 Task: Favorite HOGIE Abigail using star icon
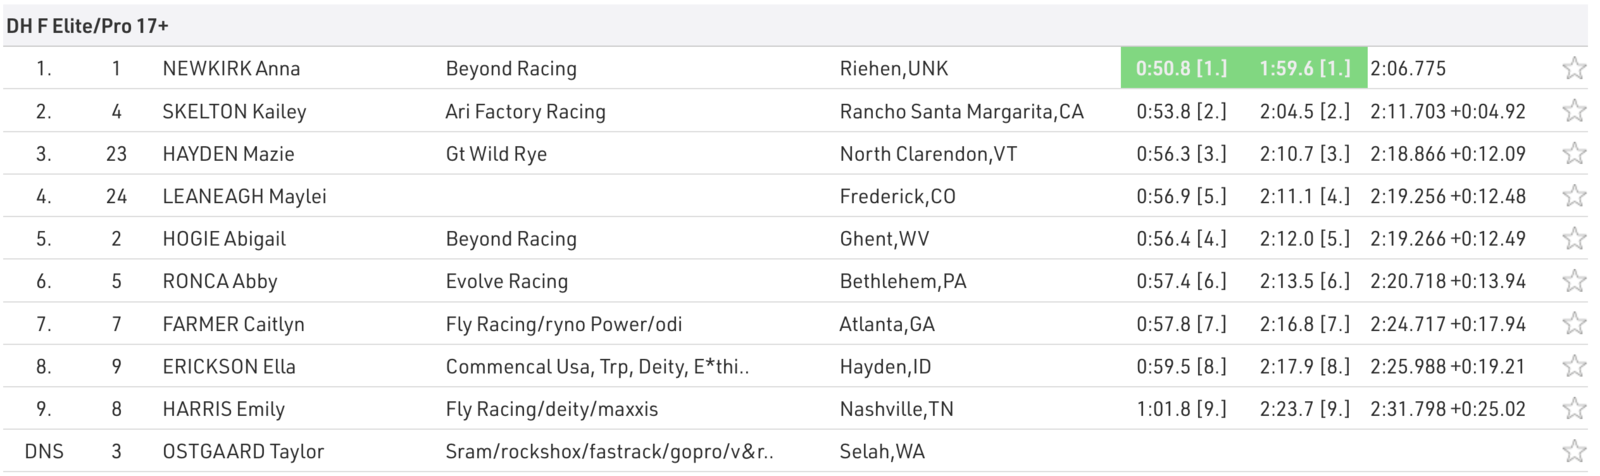tap(1574, 238)
